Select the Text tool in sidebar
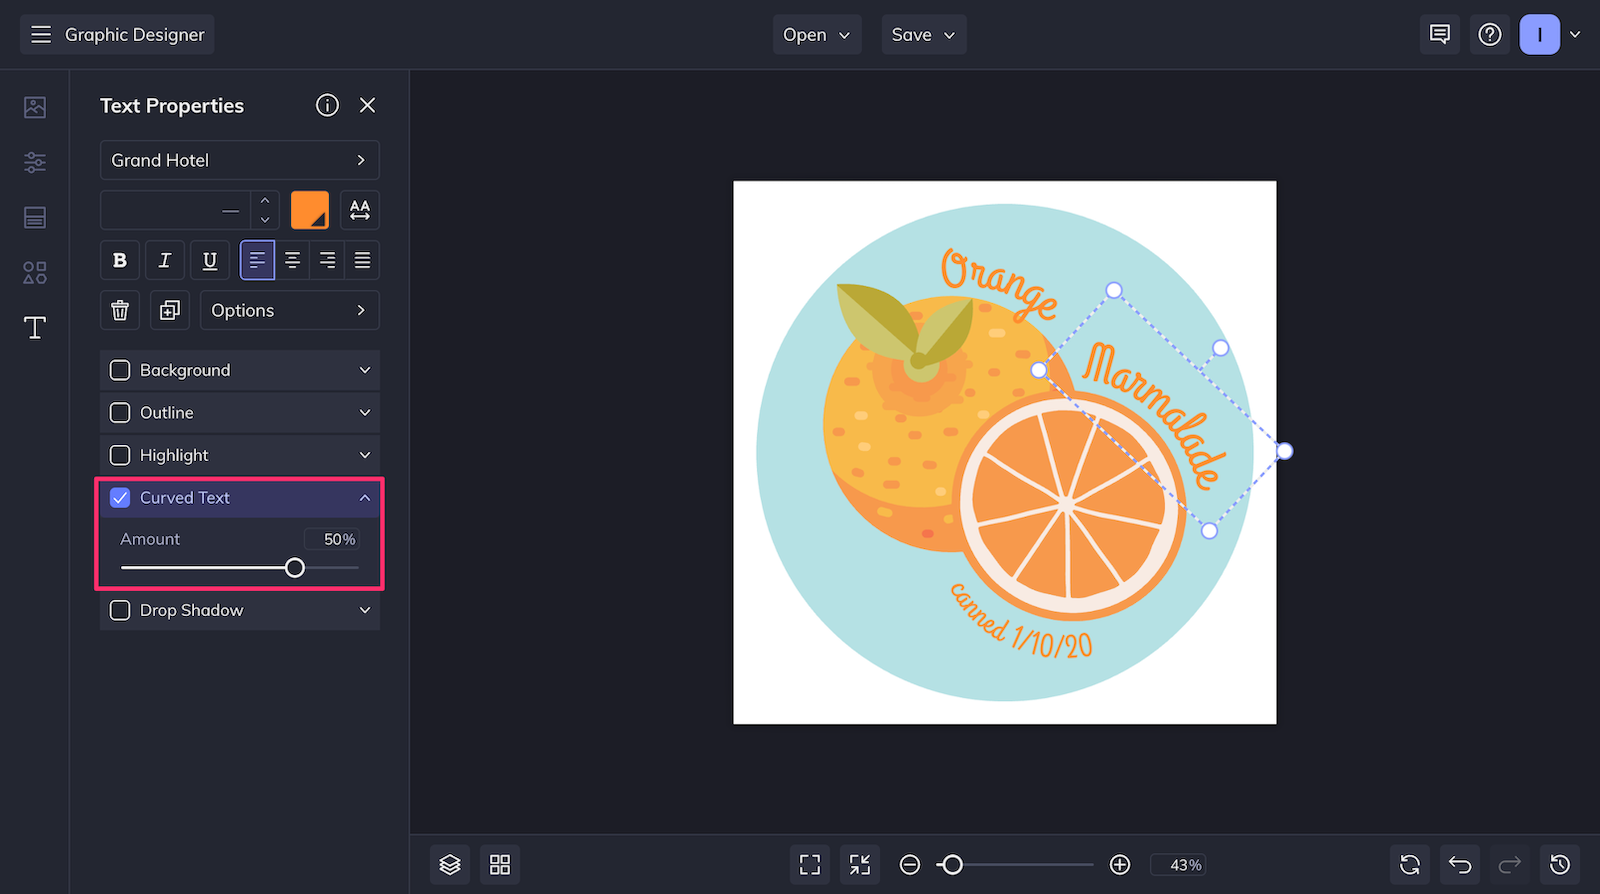Viewport: 1600px width, 894px height. tap(35, 328)
